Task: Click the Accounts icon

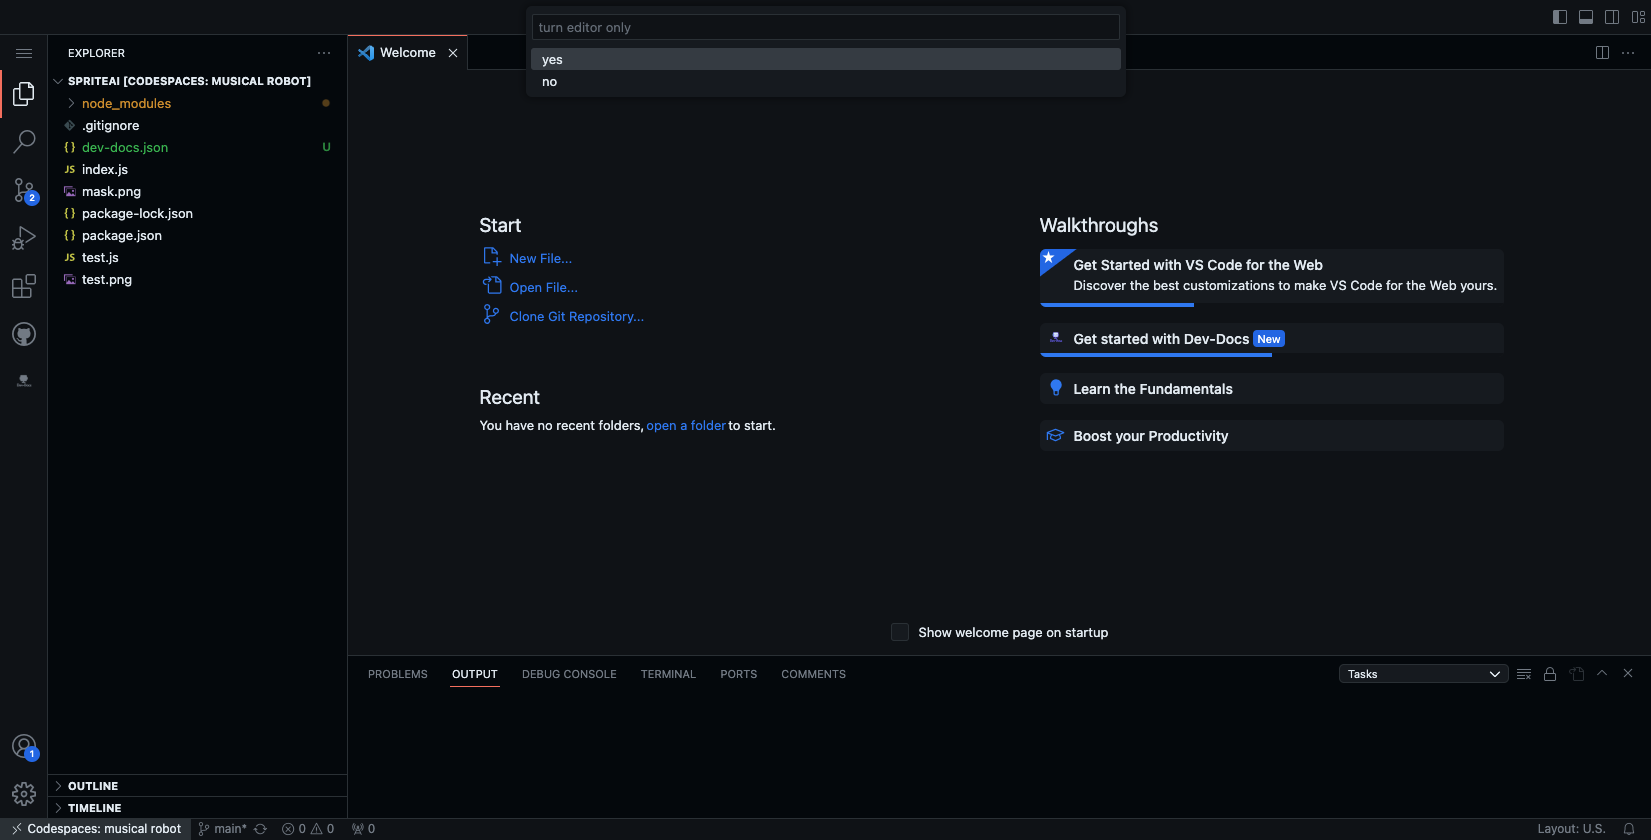Action: [24, 746]
